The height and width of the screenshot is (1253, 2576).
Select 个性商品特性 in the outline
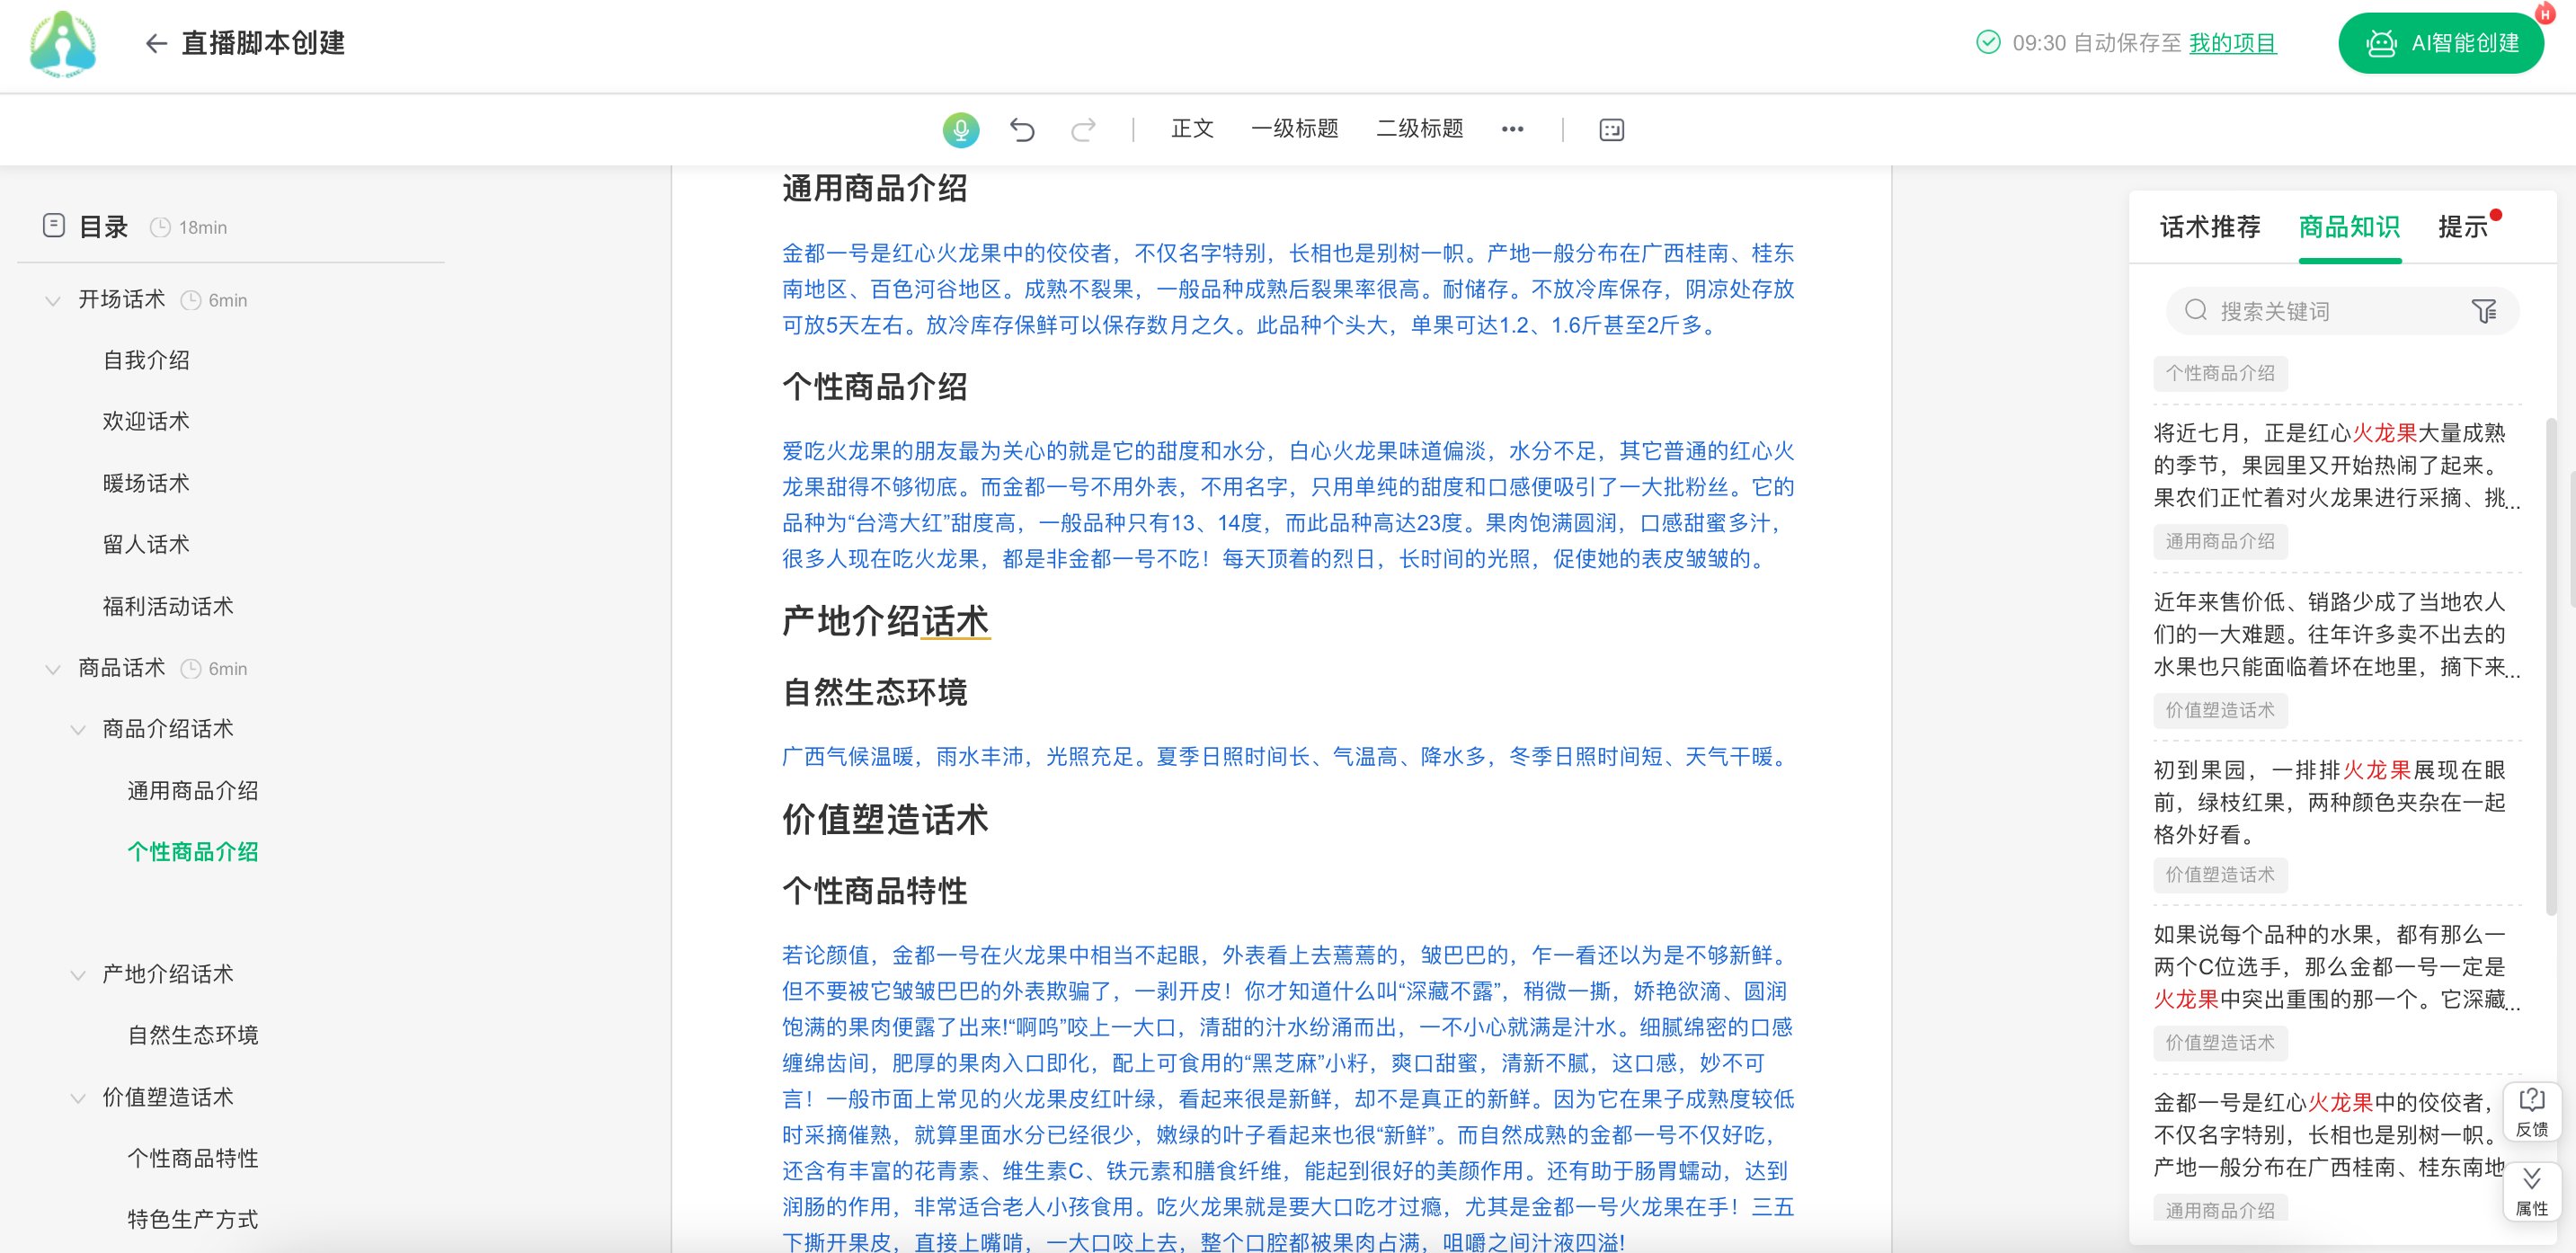[193, 1159]
